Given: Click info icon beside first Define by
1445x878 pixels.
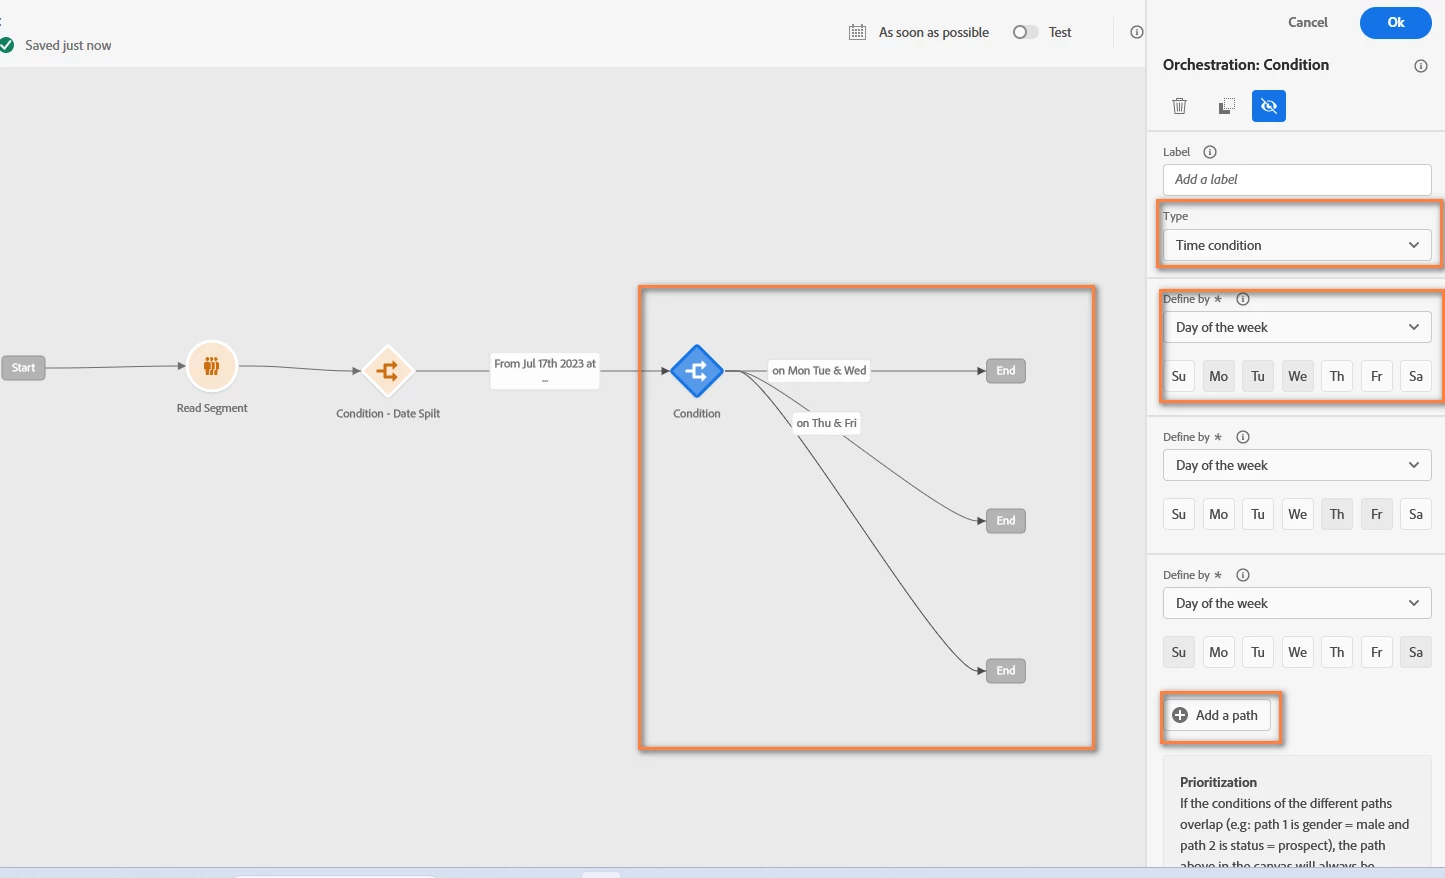Looking at the screenshot, I should coord(1243,299).
